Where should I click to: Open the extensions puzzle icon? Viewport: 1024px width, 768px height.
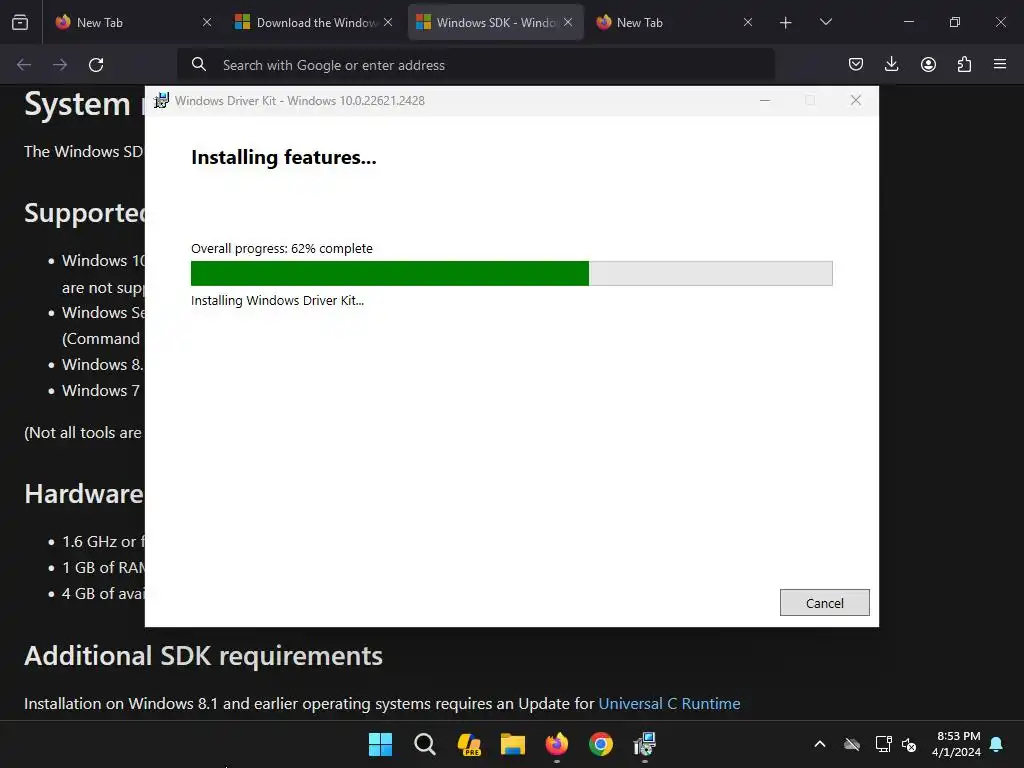[x=964, y=64]
